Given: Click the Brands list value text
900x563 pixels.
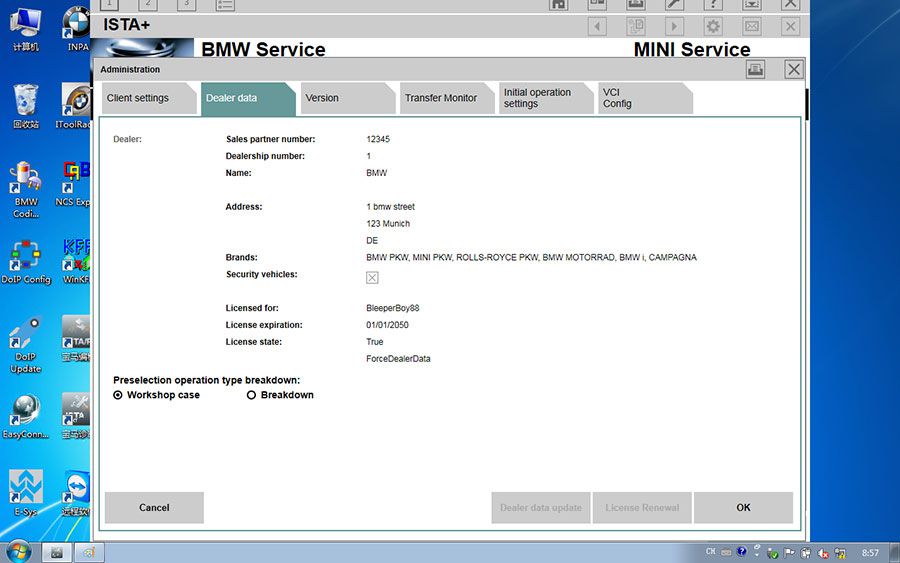Looking at the screenshot, I should point(531,258).
